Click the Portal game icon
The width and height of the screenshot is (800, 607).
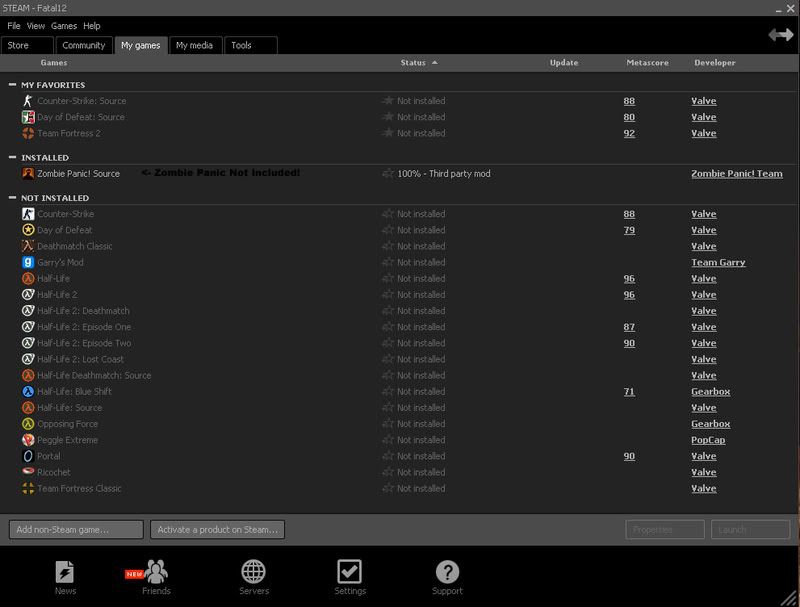28,456
